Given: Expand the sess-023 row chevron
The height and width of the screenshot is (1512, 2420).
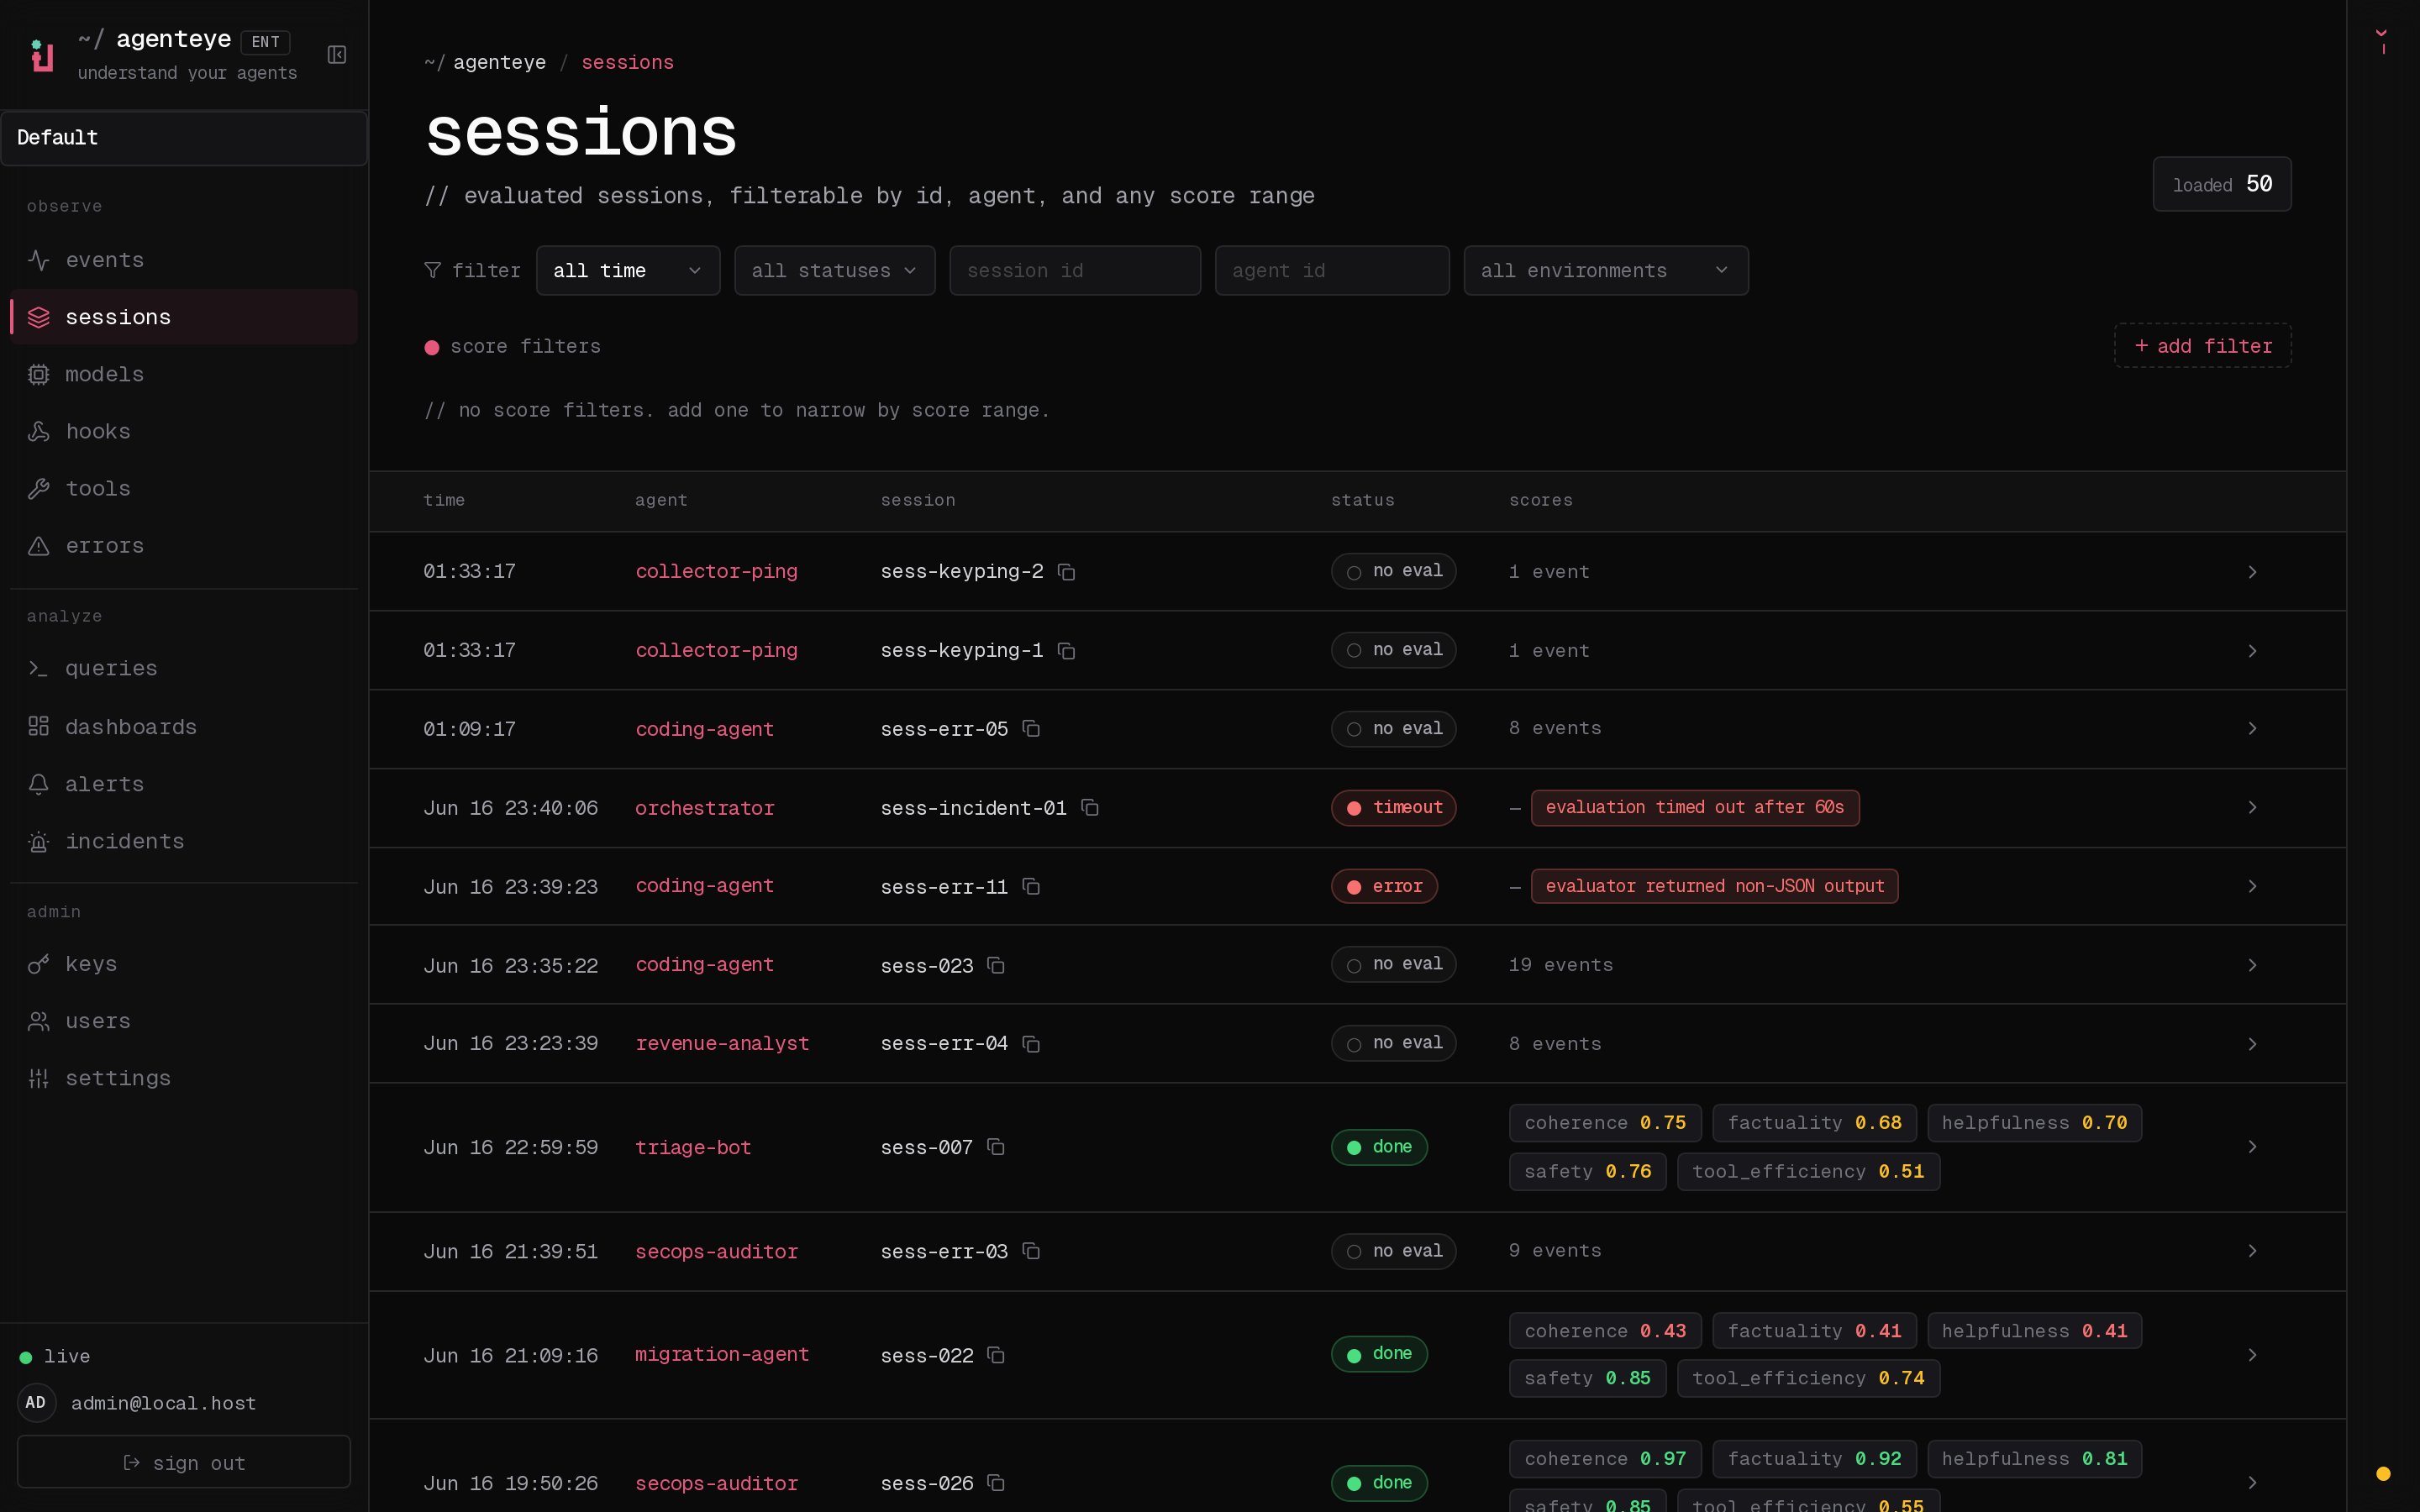Looking at the screenshot, I should 2252,965.
